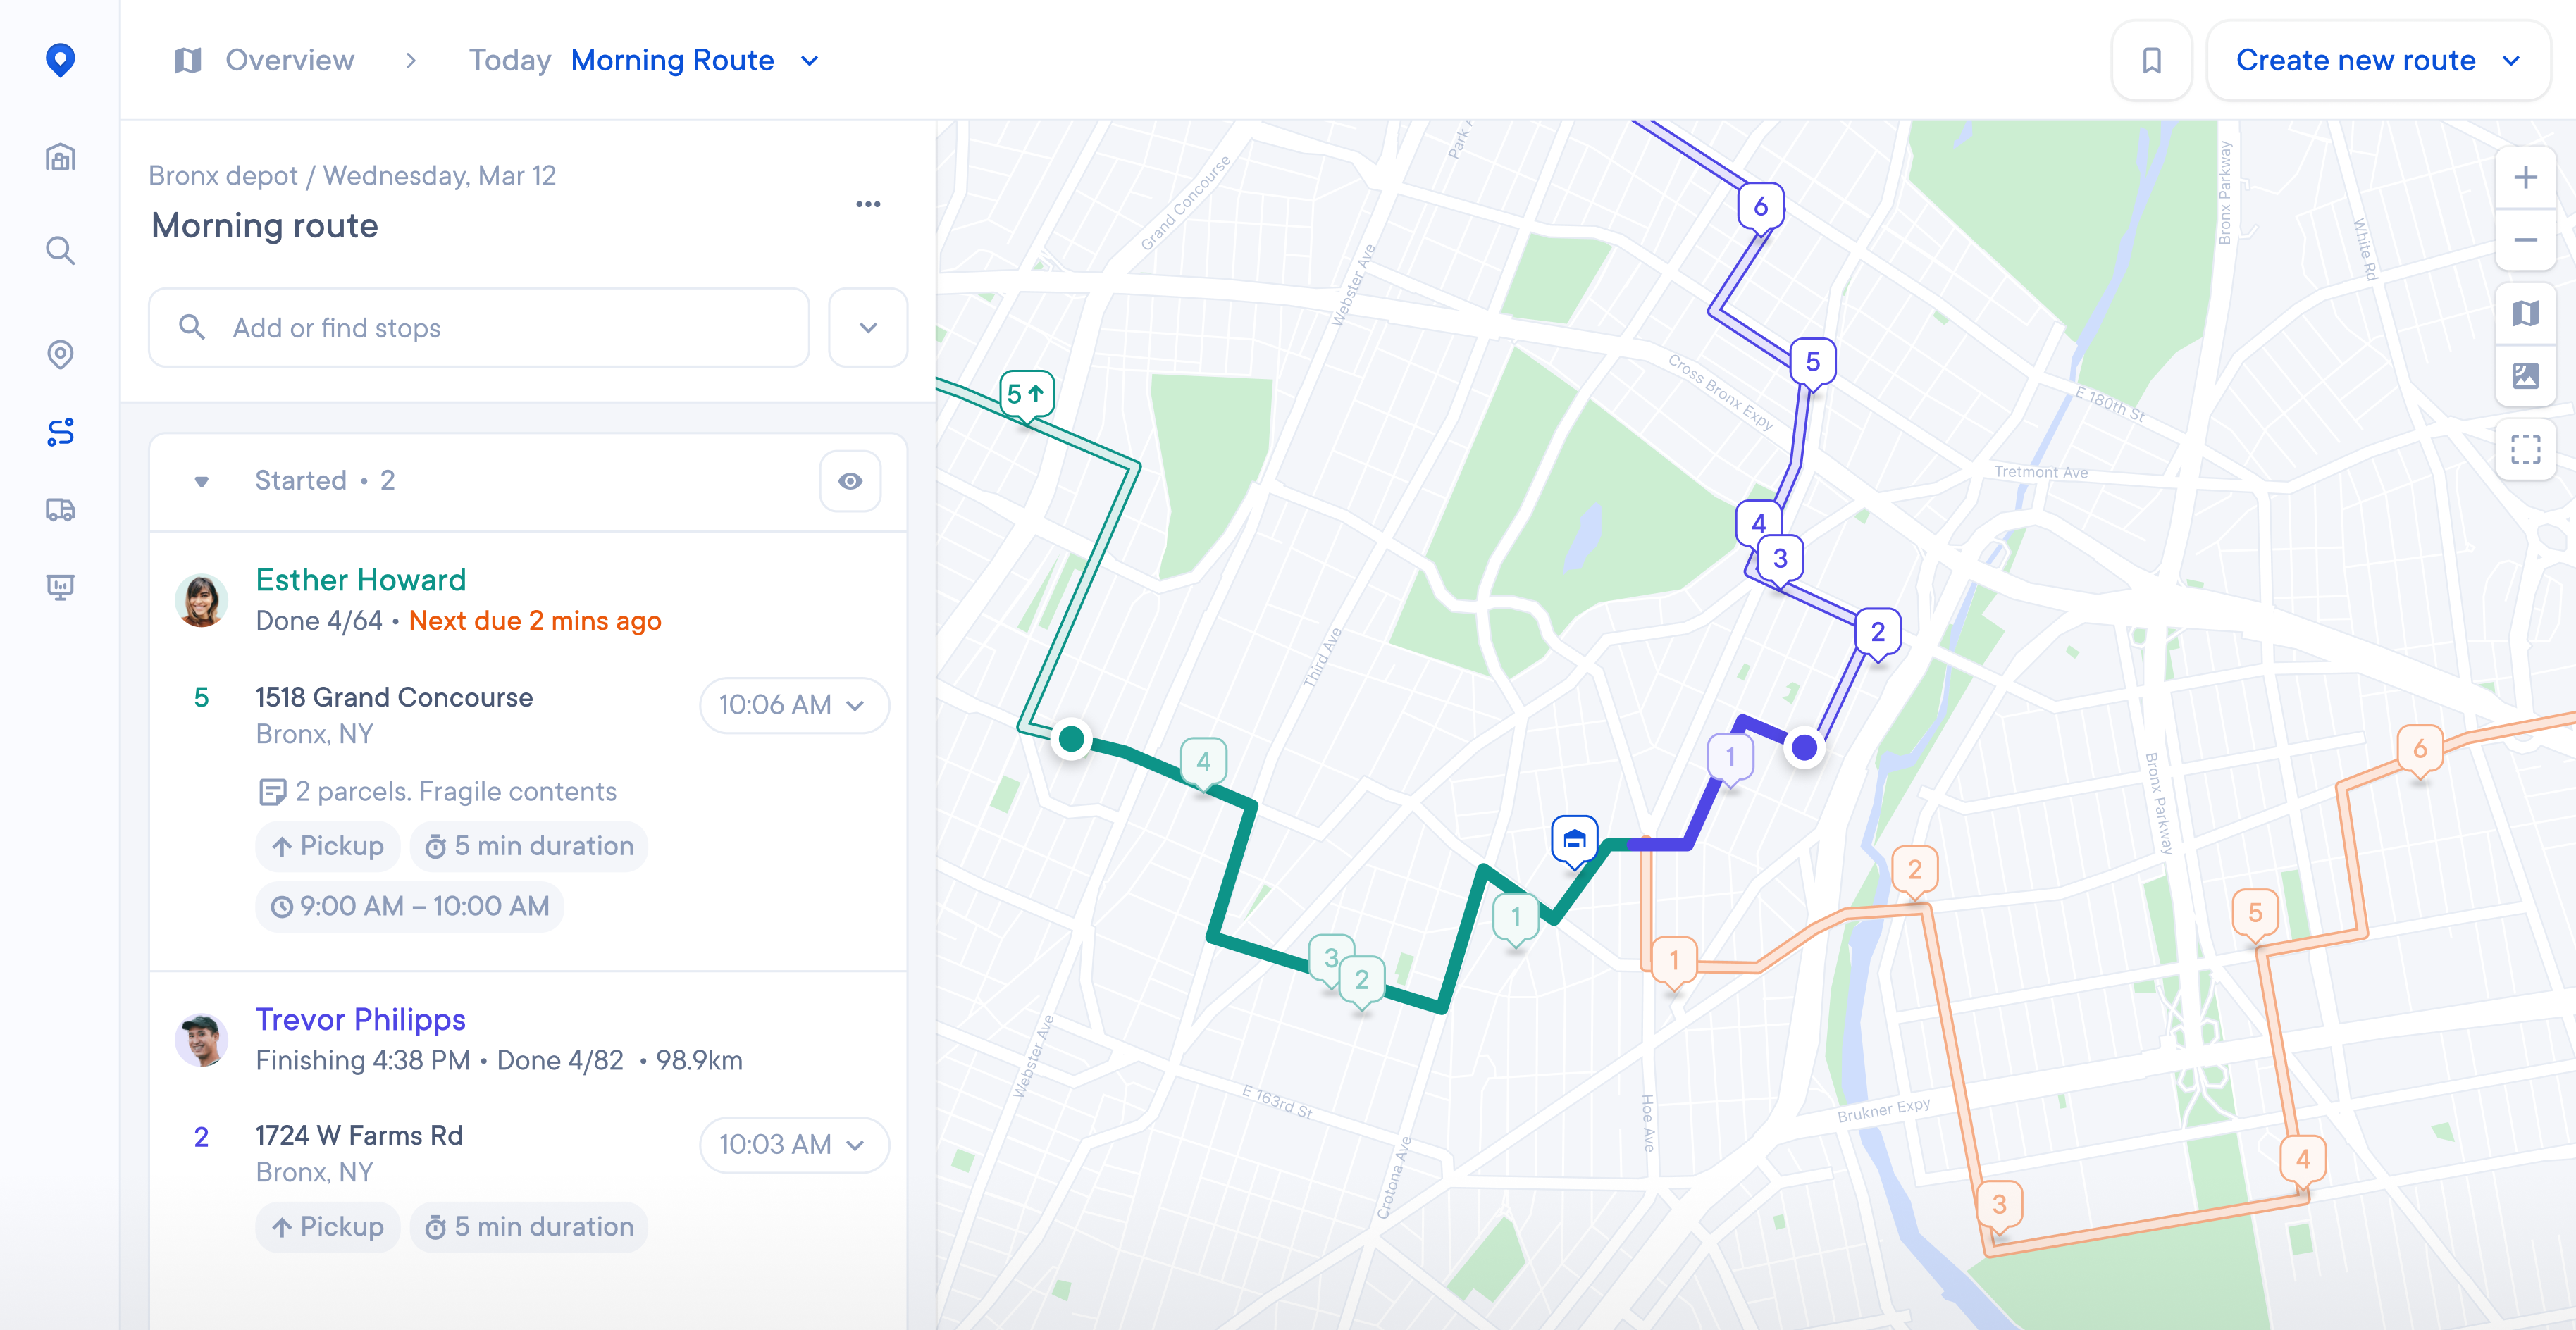
Task: Zoom in the map with plus button
Action: click(x=2525, y=178)
